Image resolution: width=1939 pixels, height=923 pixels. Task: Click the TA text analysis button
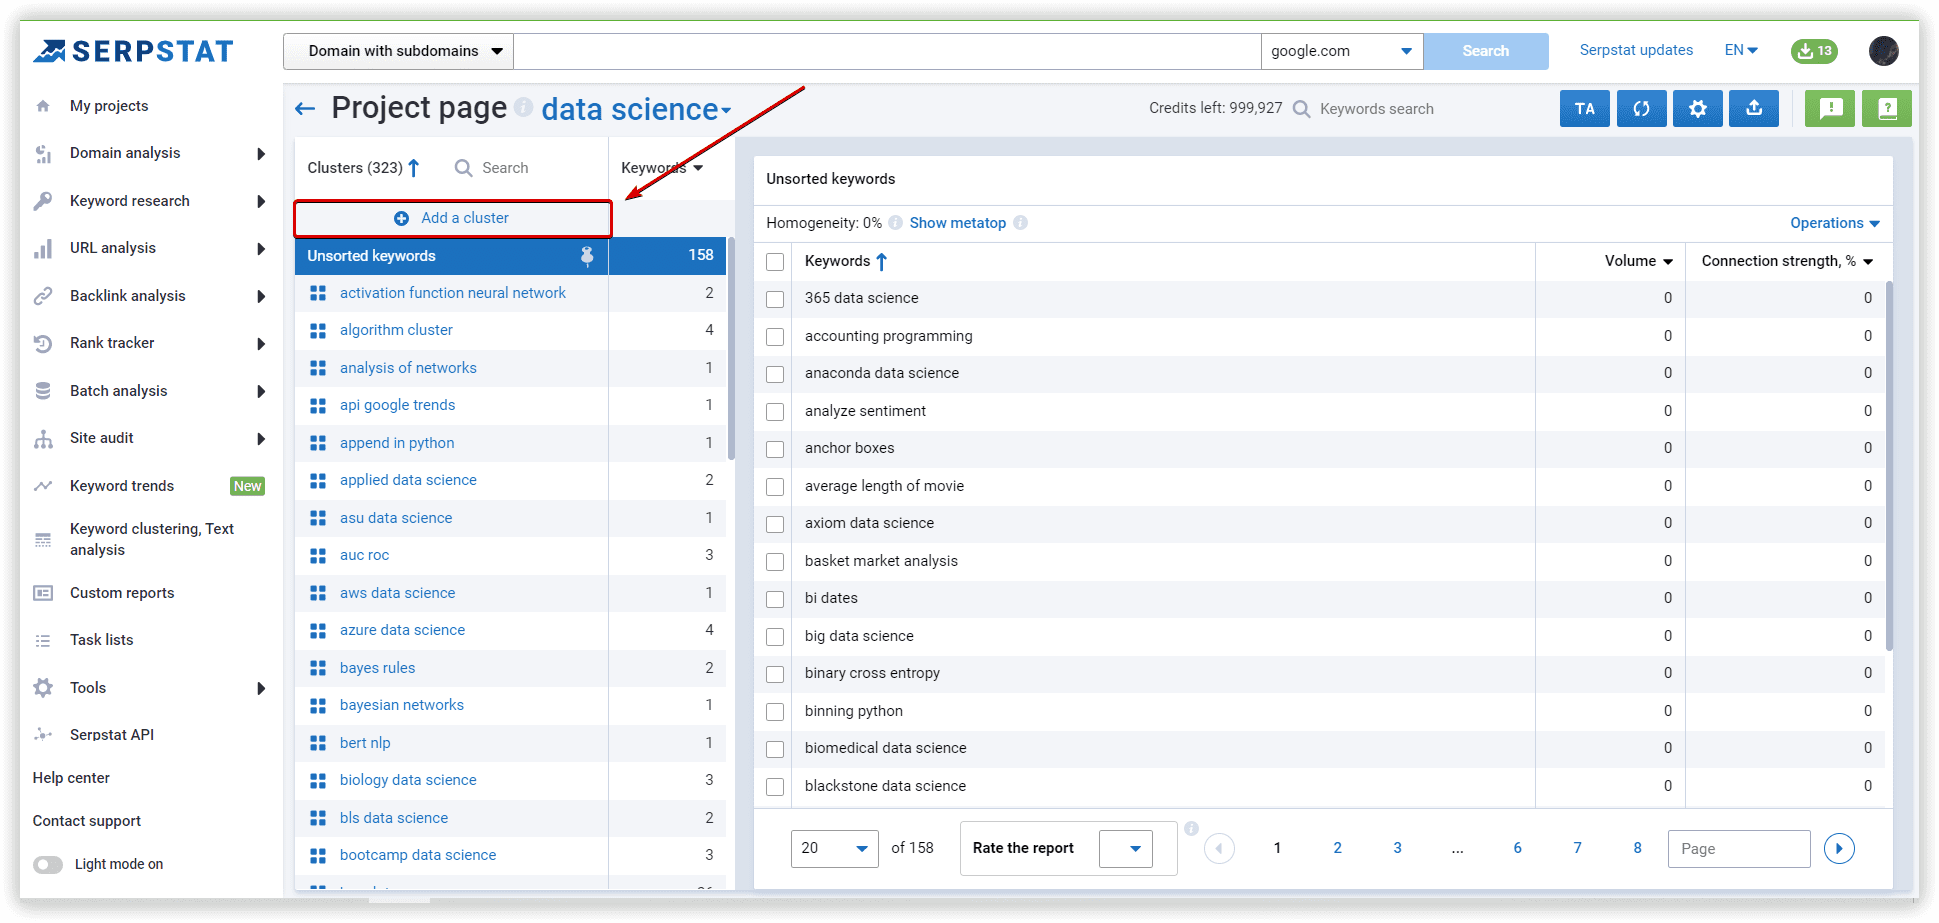coord(1584,109)
